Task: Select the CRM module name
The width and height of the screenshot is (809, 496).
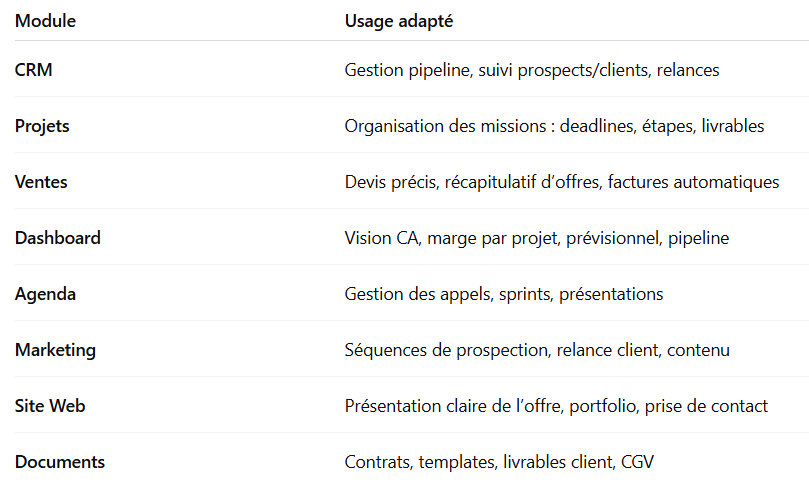Action: point(33,70)
